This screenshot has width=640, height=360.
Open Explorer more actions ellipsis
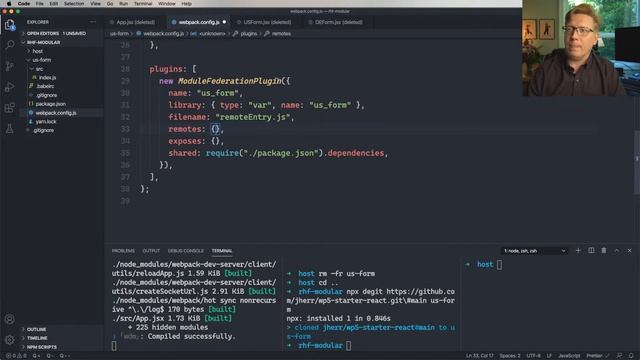[93, 22]
